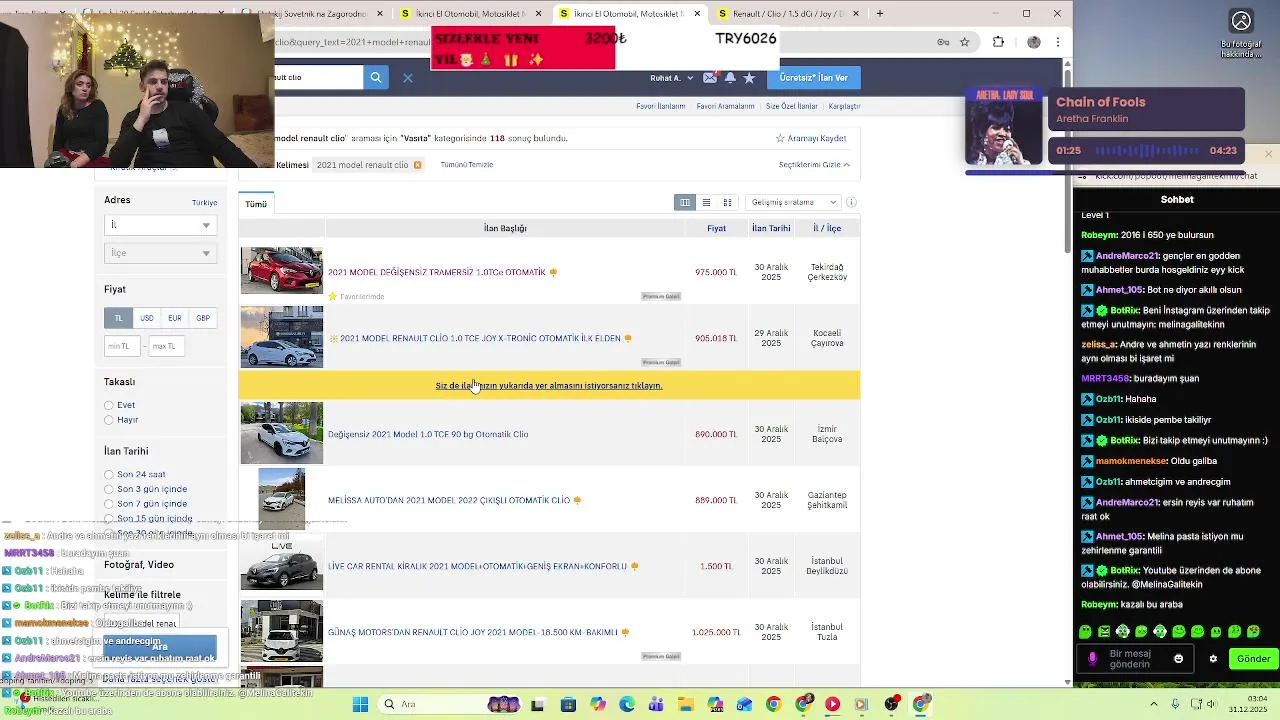Open a new browser tab
The height and width of the screenshot is (720, 1280).
pyautogui.click(x=880, y=14)
